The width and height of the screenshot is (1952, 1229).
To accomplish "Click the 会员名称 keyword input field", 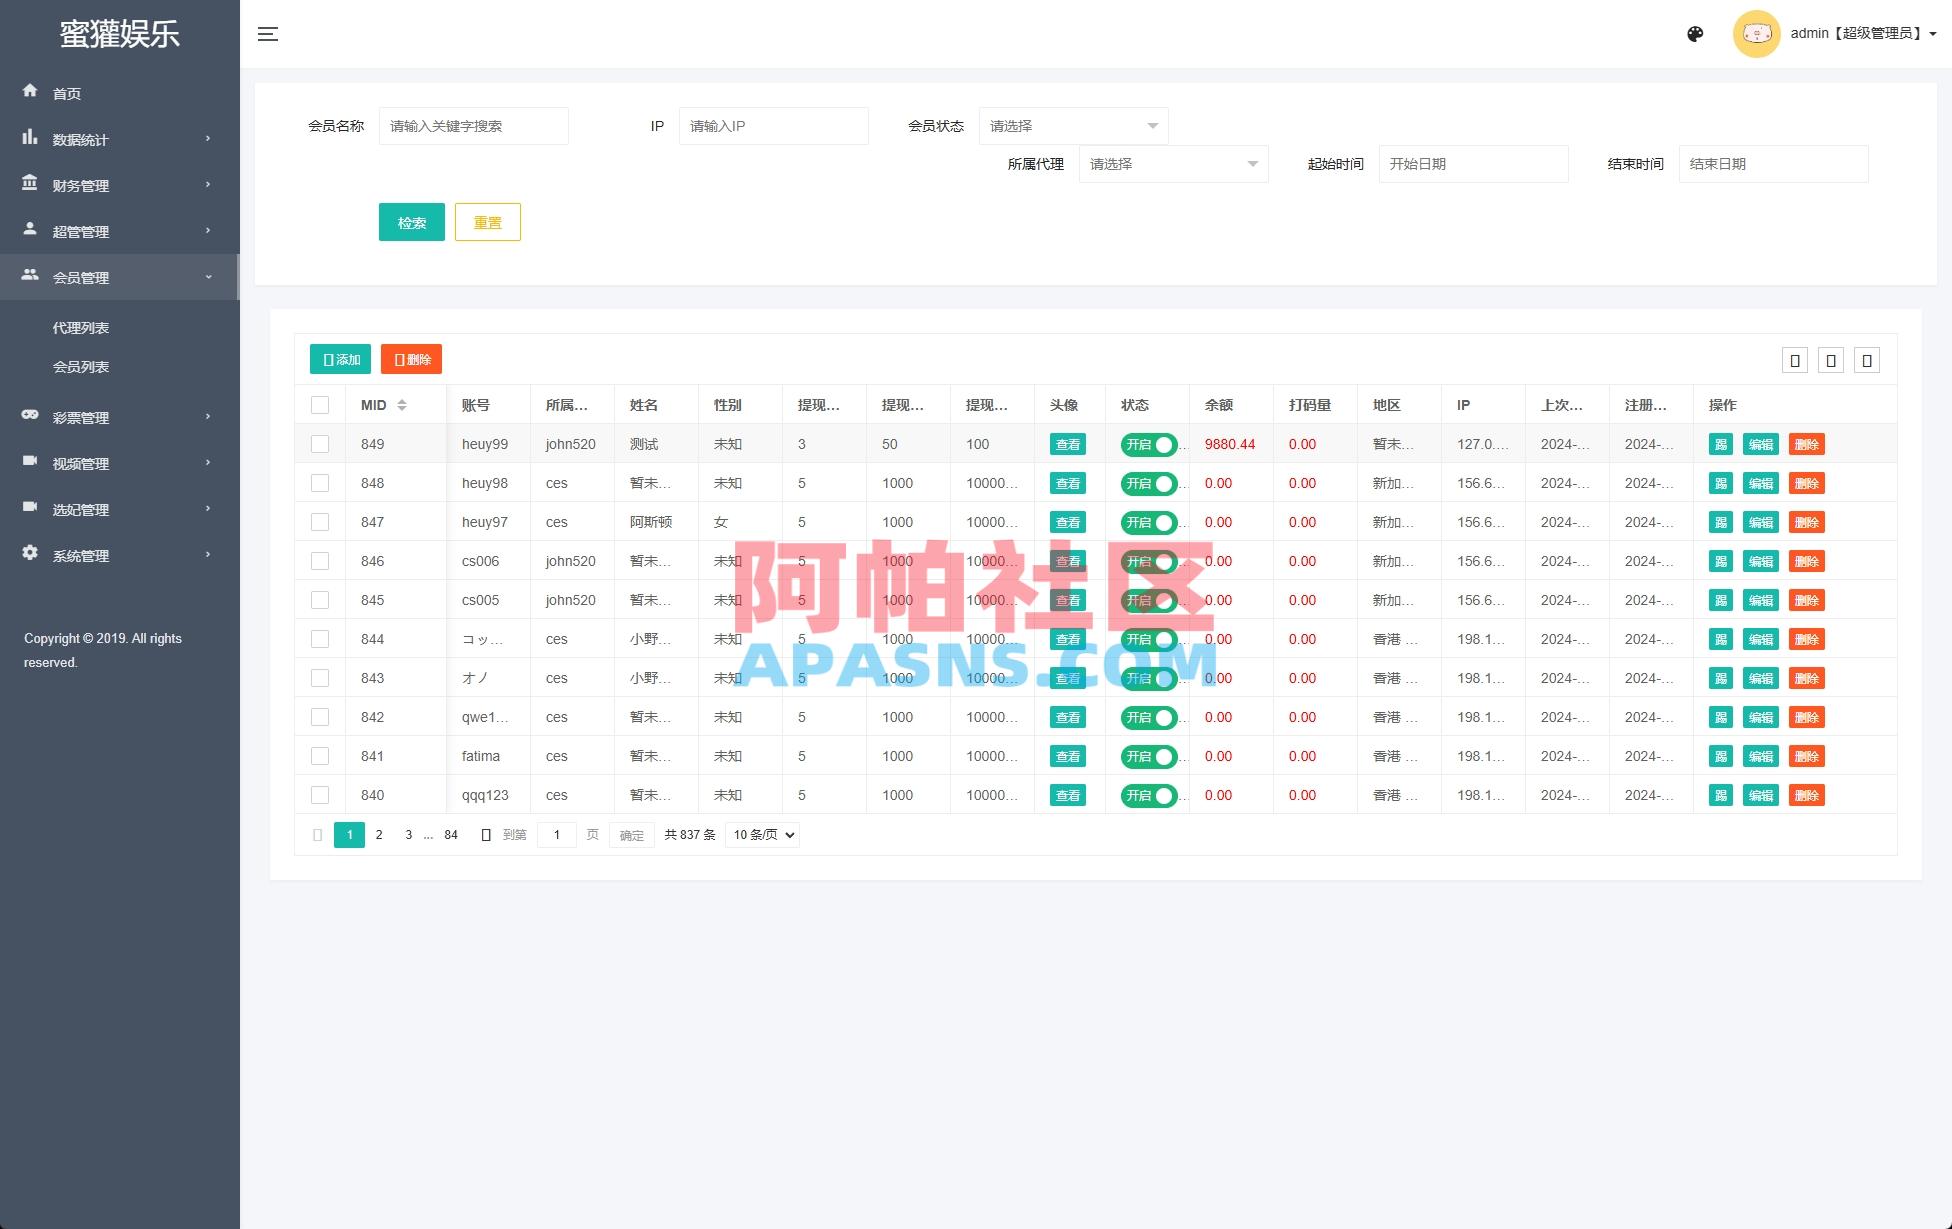I will [473, 125].
